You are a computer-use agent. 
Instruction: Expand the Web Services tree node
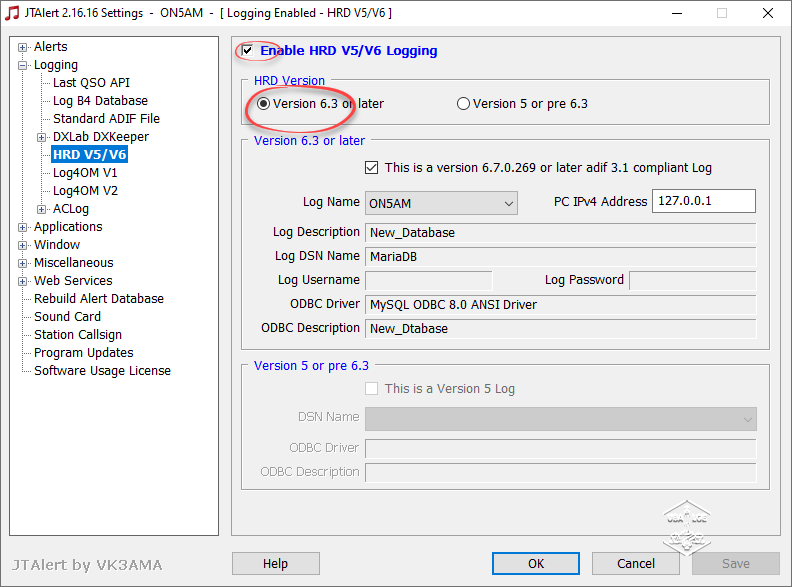click(22, 281)
